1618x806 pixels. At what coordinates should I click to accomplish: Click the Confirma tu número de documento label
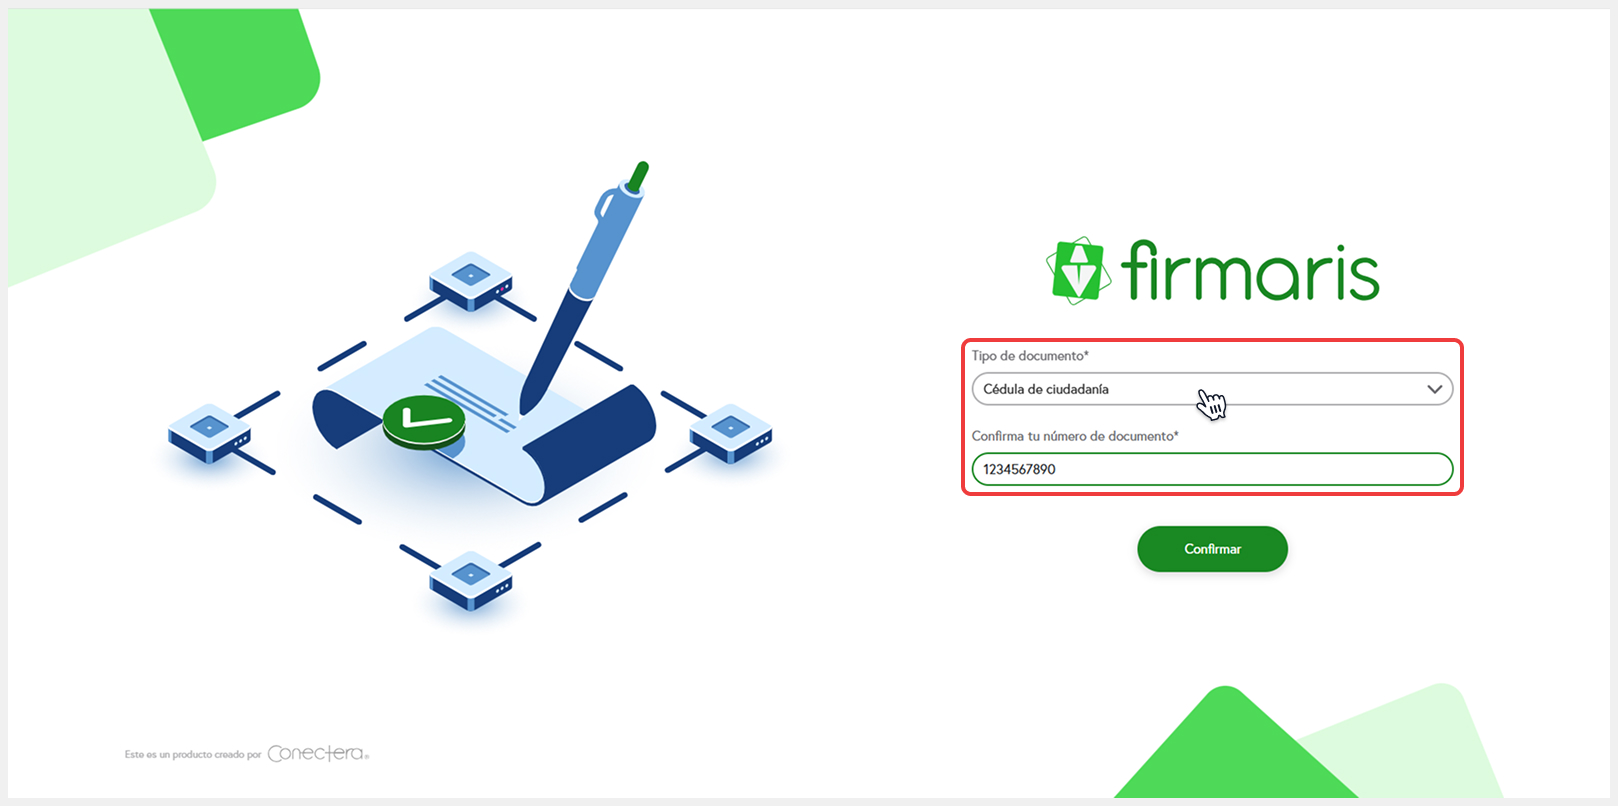1075,436
